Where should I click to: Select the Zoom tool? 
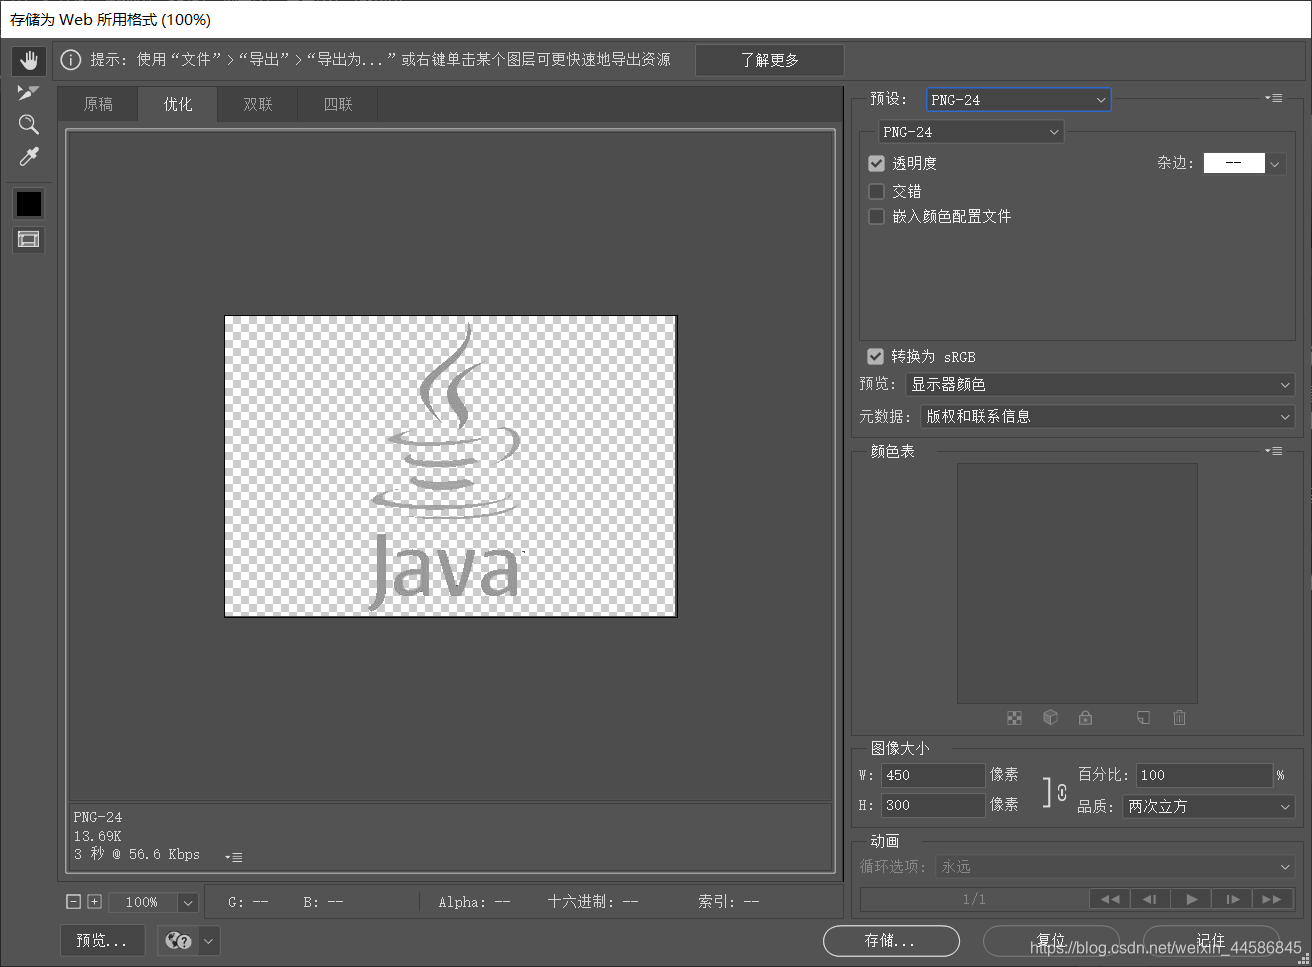pyautogui.click(x=29, y=125)
